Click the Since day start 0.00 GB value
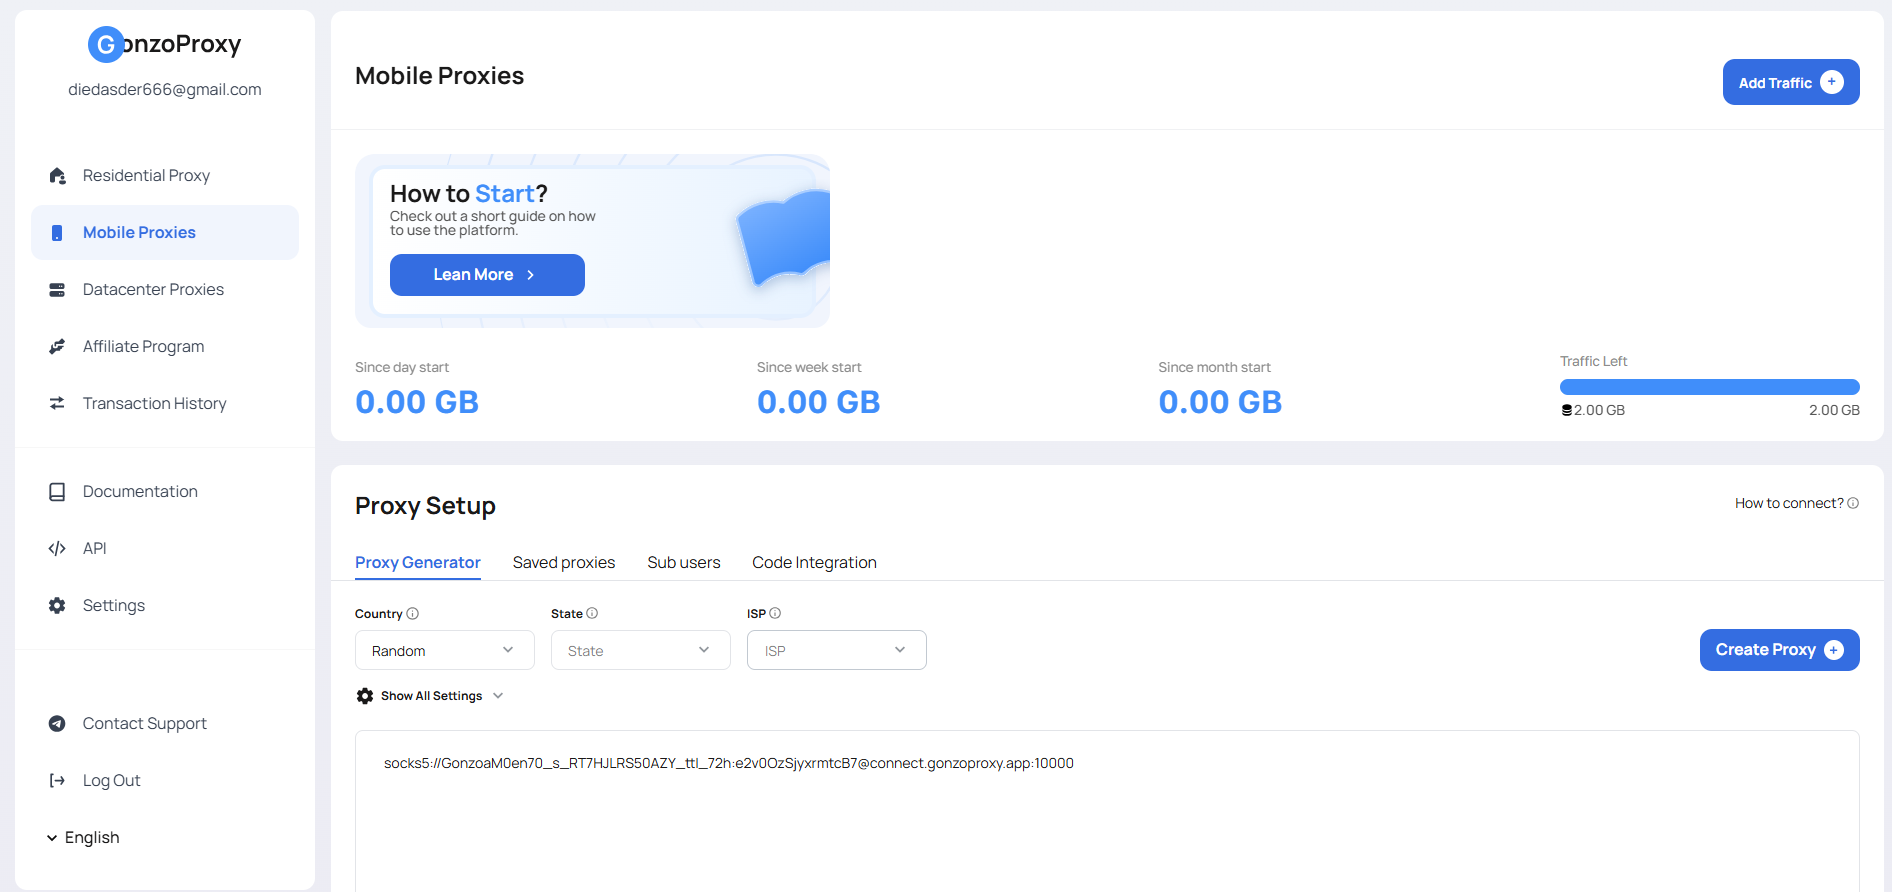Screen dimensions: 1892x892 point(417,402)
